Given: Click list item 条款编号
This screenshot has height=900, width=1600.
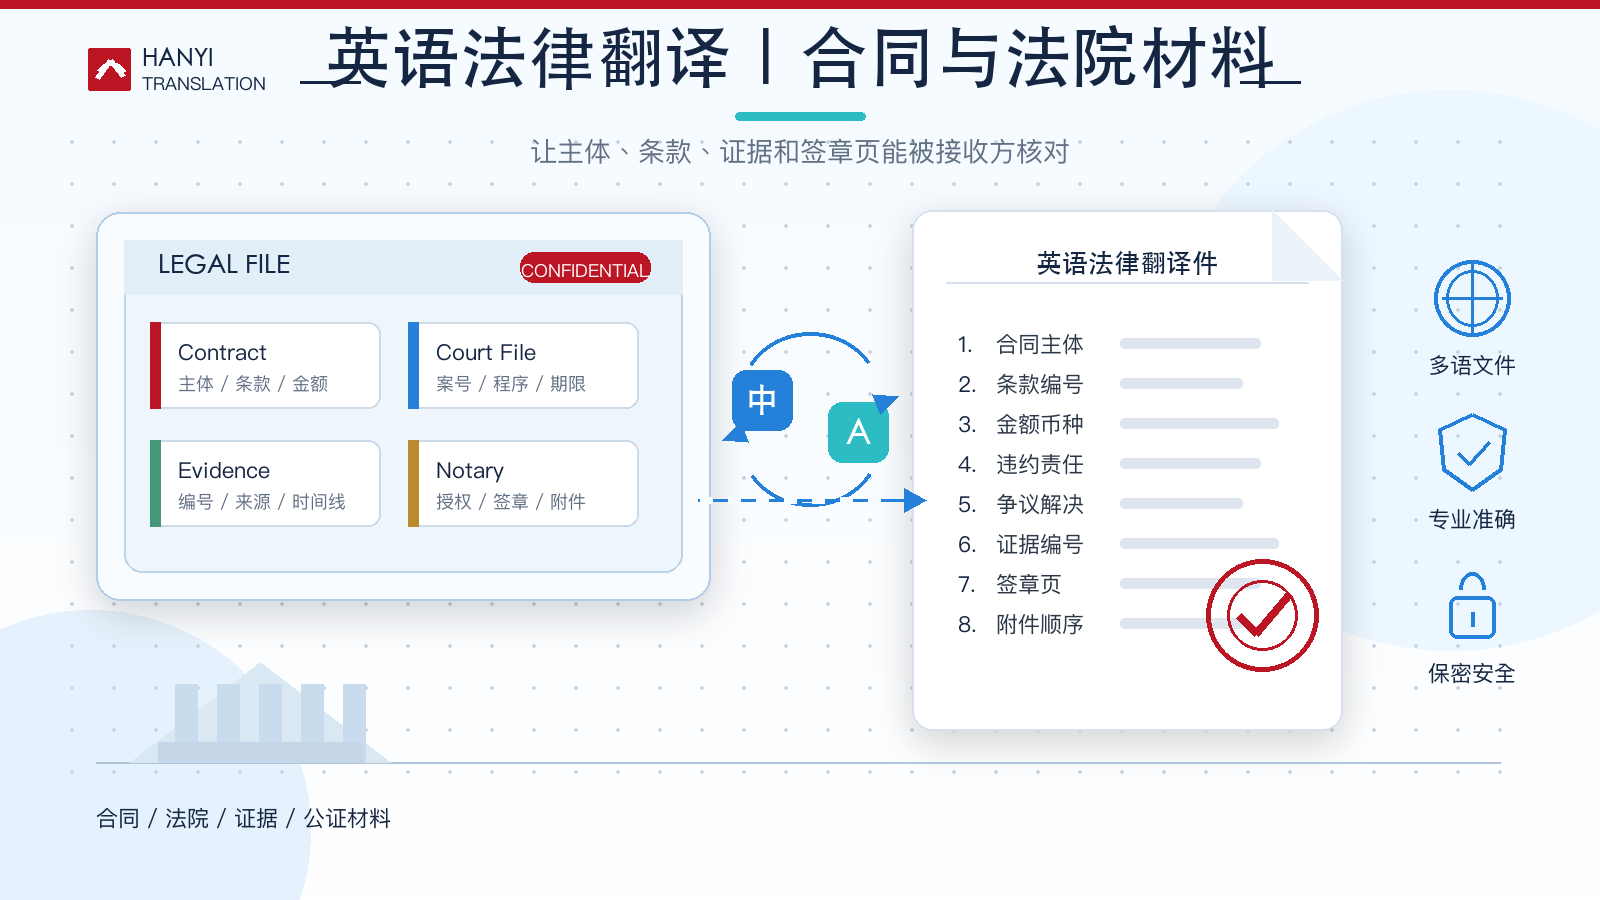Looking at the screenshot, I should pyautogui.click(x=1040, y=384).
